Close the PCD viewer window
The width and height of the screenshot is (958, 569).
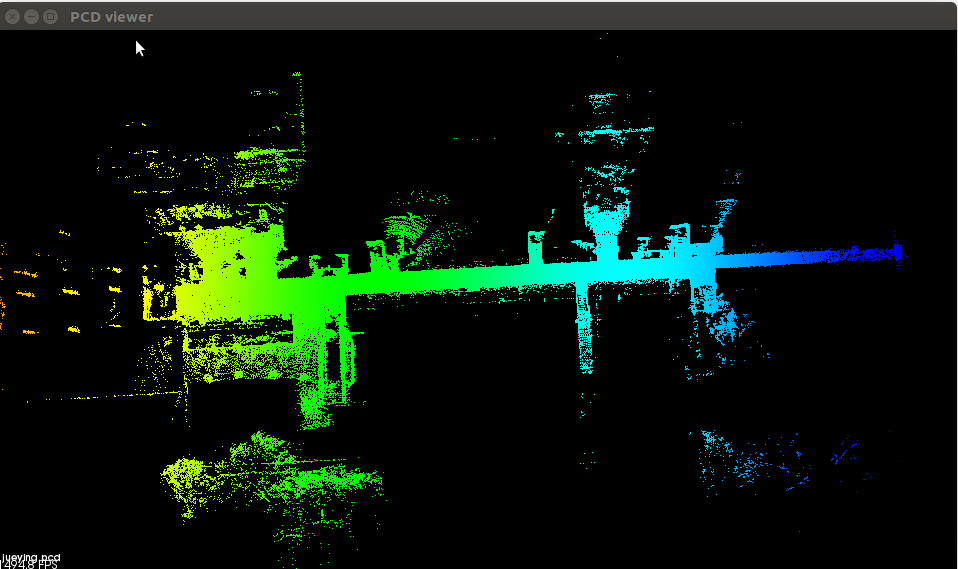[12, 17]
